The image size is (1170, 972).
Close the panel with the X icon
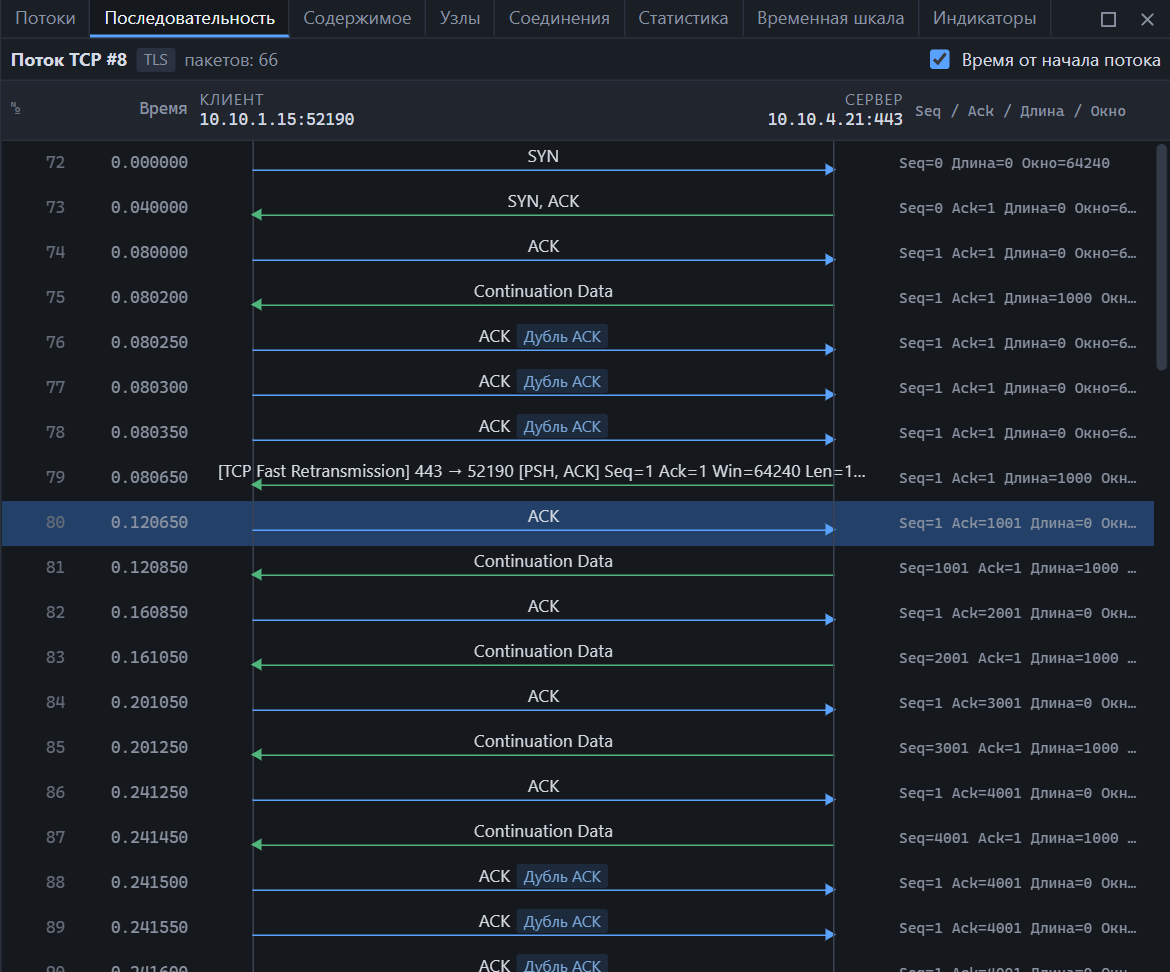coord(1148,19)
